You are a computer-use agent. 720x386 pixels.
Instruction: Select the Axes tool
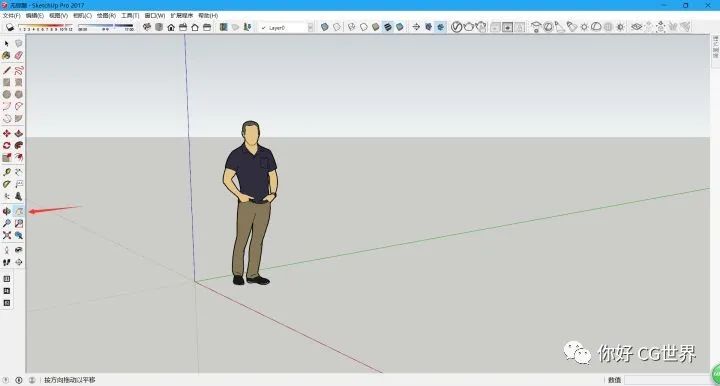pyautogui.click(x=6, y=196)
